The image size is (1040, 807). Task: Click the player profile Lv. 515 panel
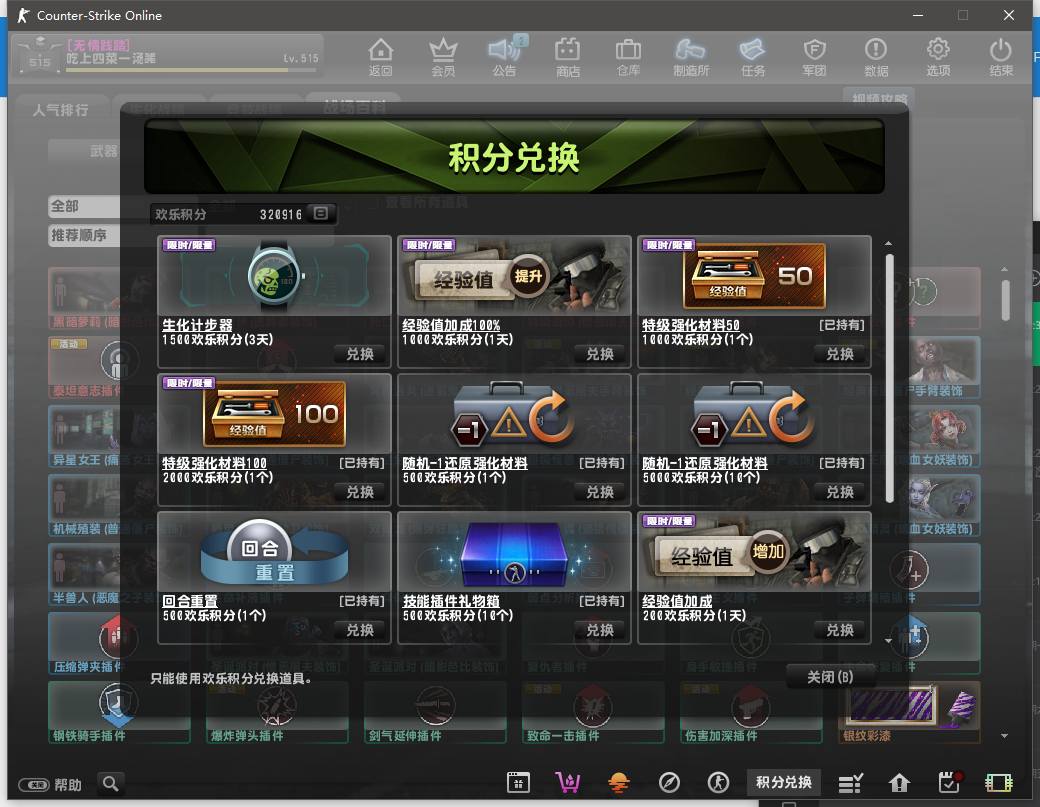click(167, 56)
